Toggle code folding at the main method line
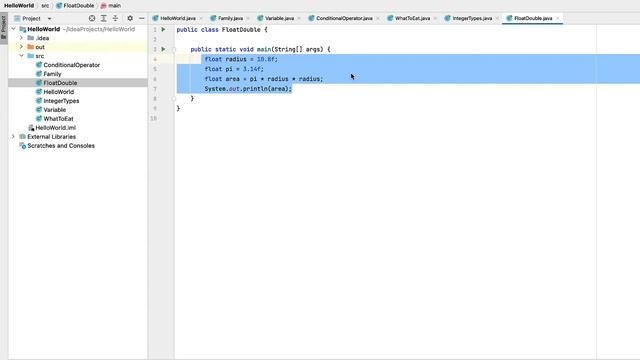 coord(173,49)
